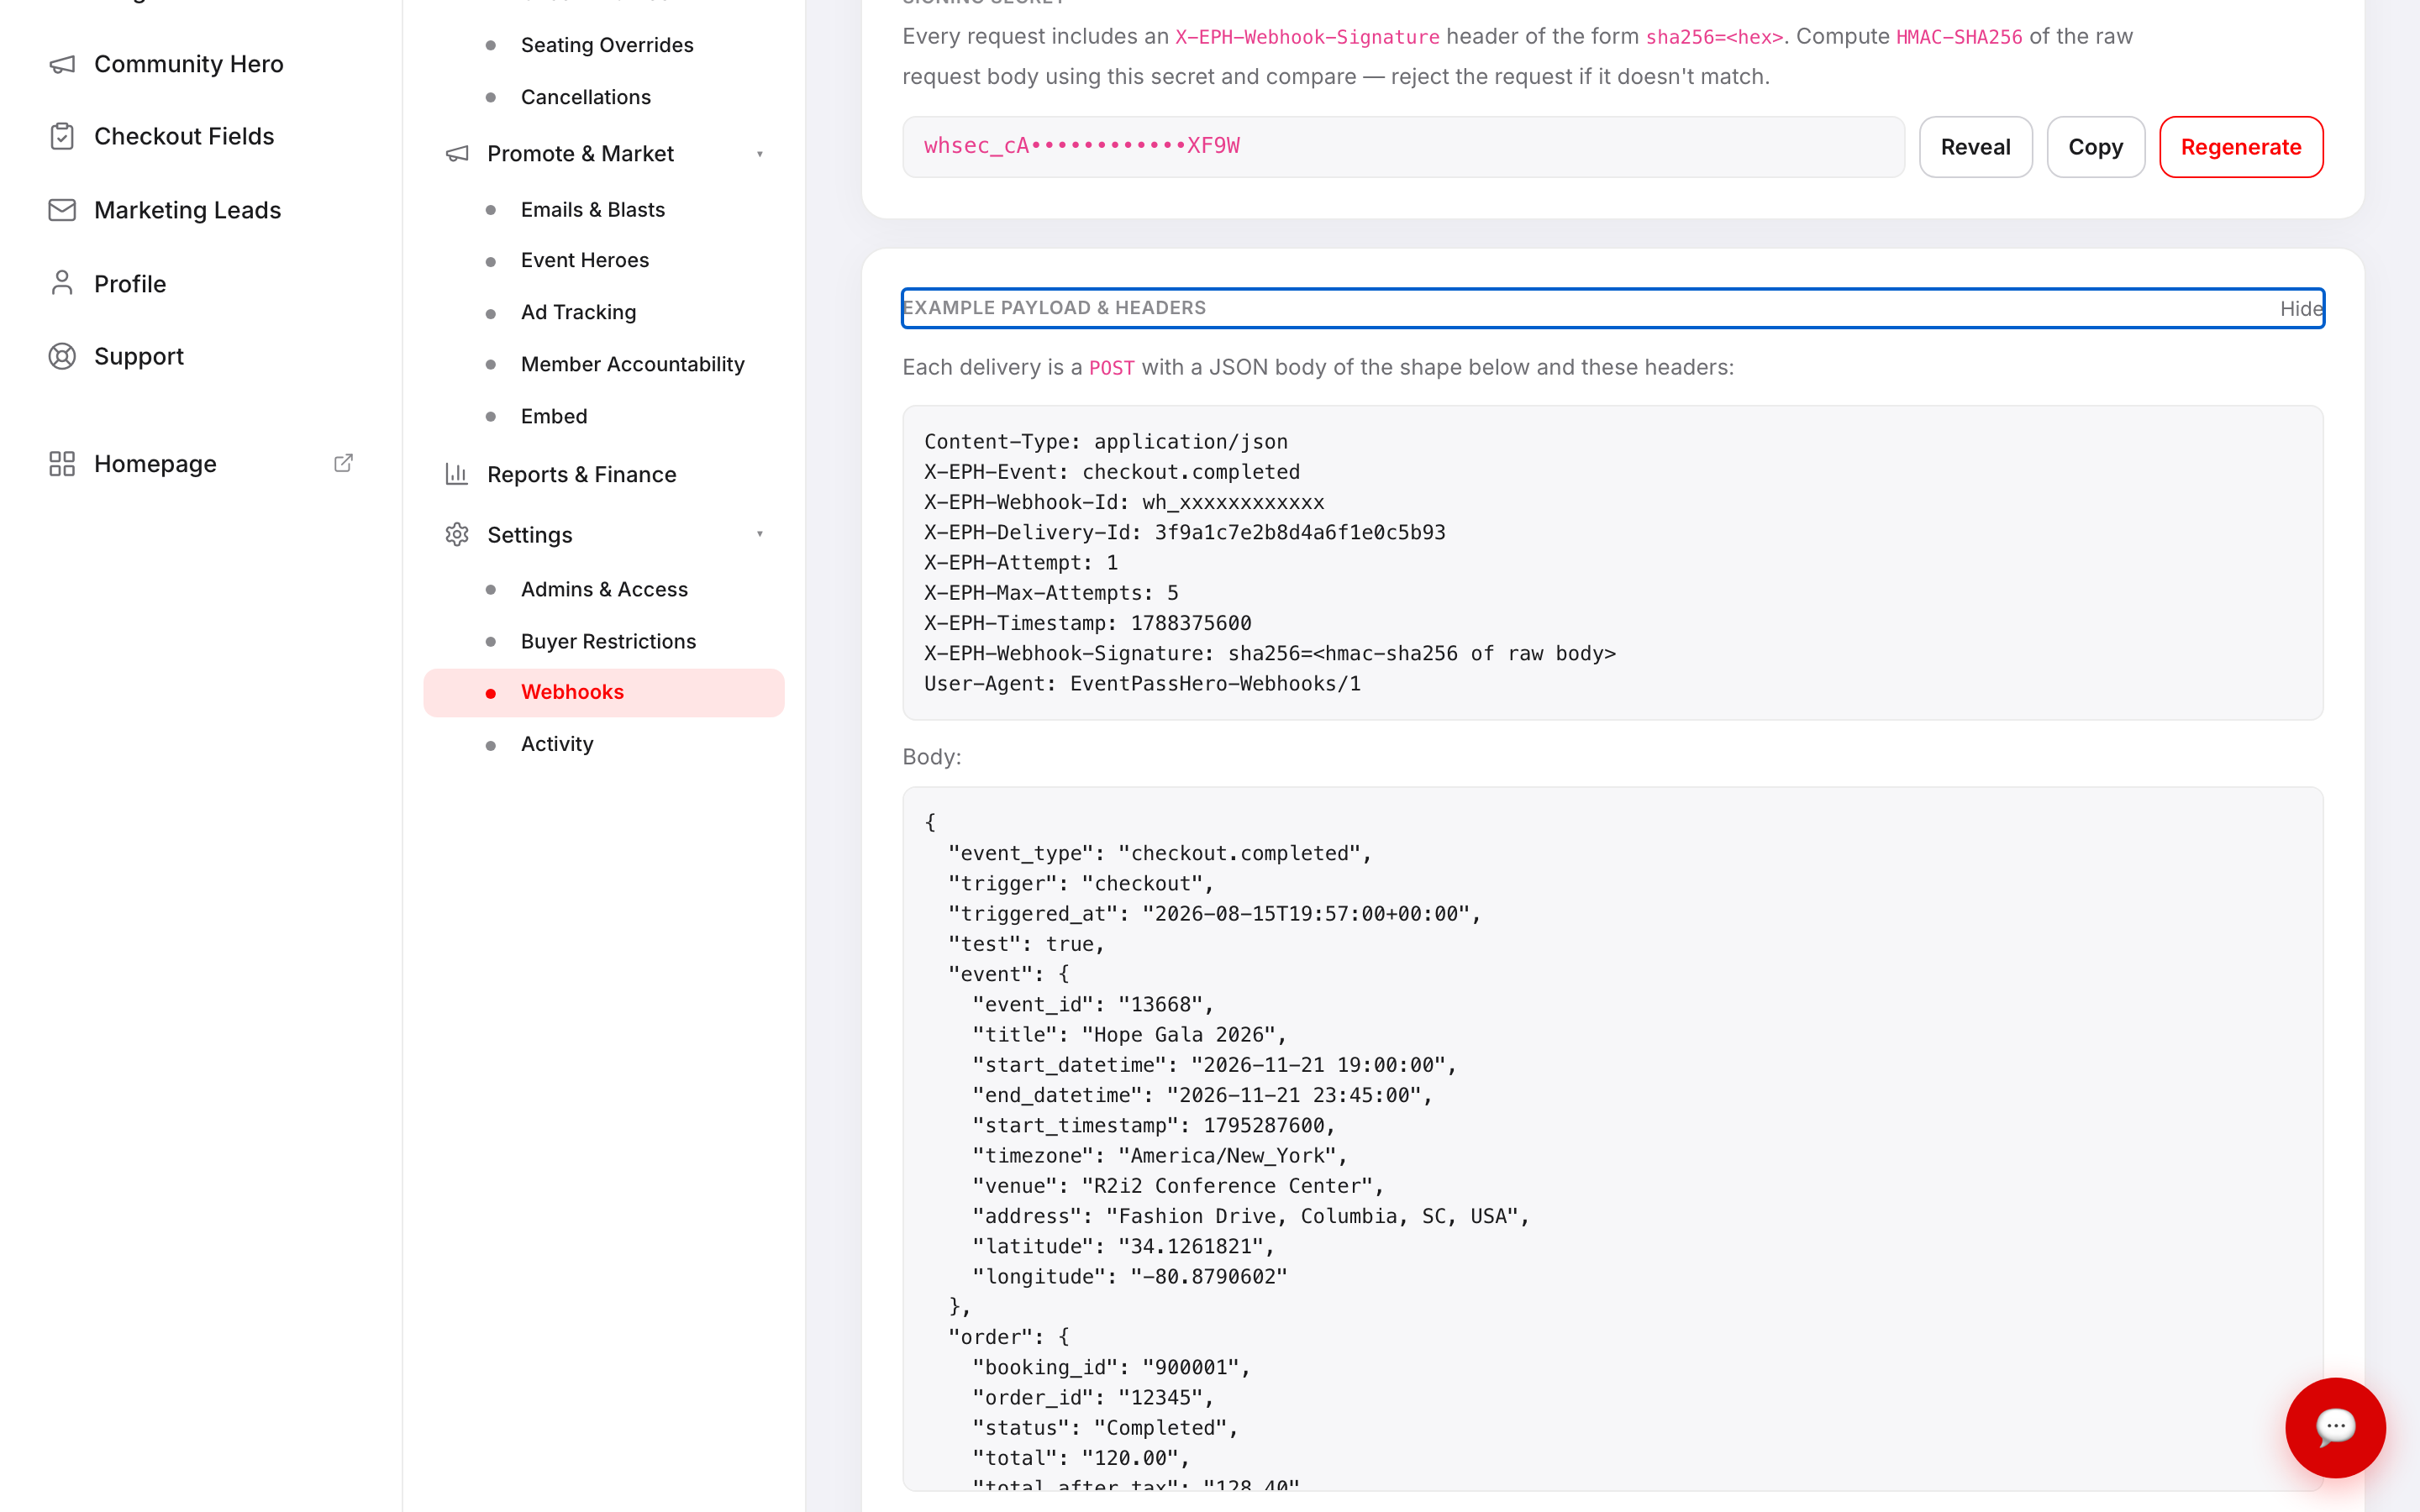Click the "venue": "R2i2 Conference Center" line
This screenshot has height=1512, width=2420.
coord(1178,1186)
